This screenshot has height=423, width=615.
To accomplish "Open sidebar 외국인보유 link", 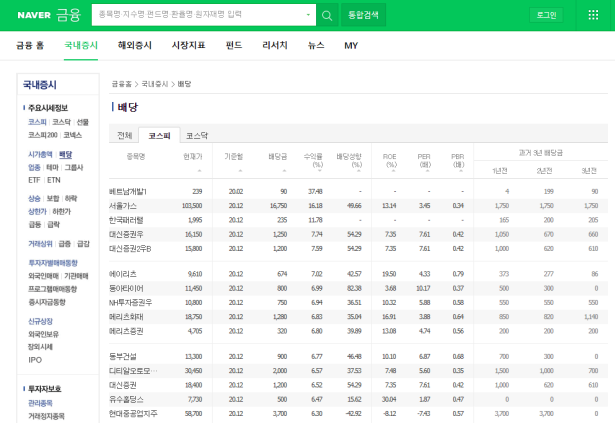I will click(x=43, y=334).
